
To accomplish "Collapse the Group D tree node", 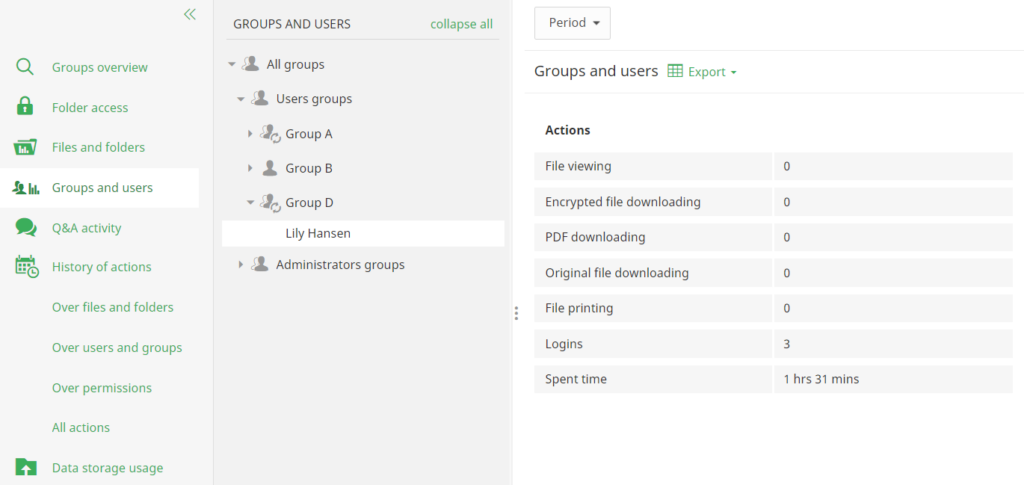I will coord(250,202).
